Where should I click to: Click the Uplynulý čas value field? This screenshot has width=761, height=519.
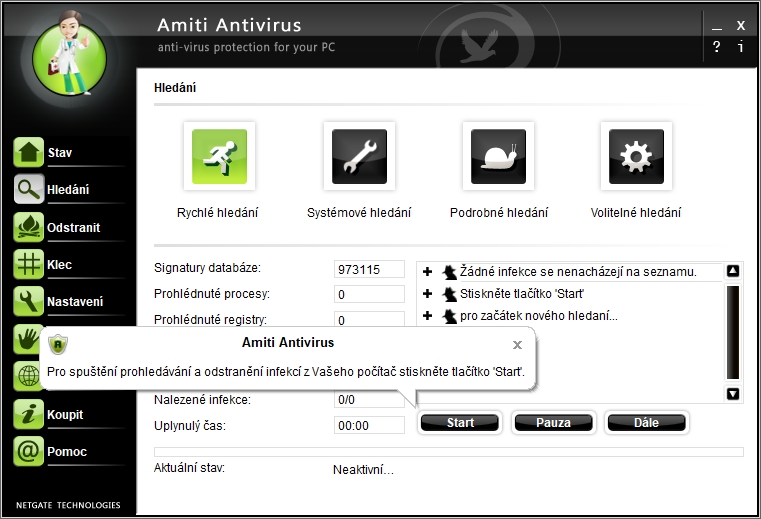369,425
